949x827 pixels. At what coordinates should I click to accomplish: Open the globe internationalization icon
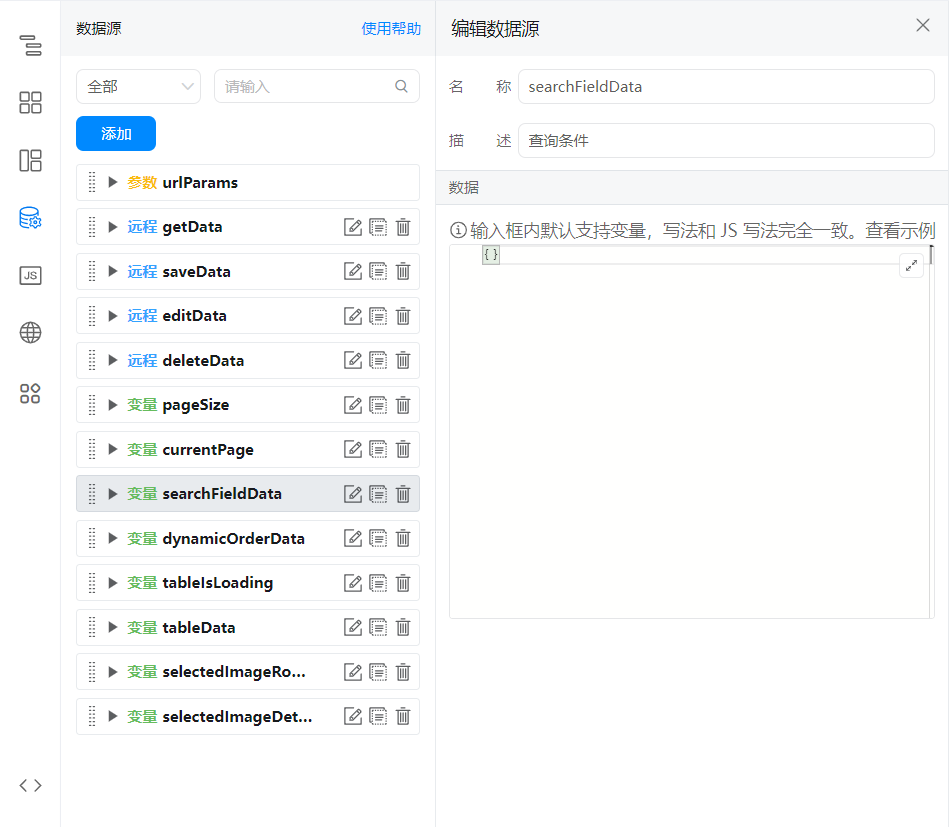pos(30,333)
